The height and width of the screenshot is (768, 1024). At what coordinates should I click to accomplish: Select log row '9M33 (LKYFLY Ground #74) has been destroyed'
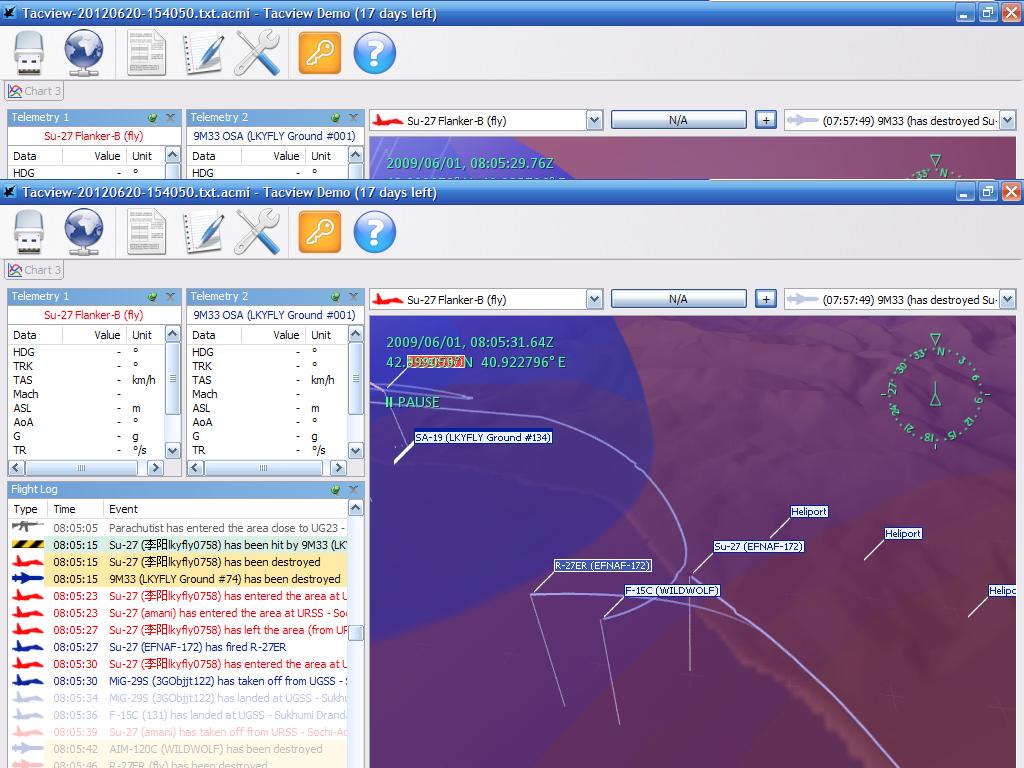click(x=178, y=579)
